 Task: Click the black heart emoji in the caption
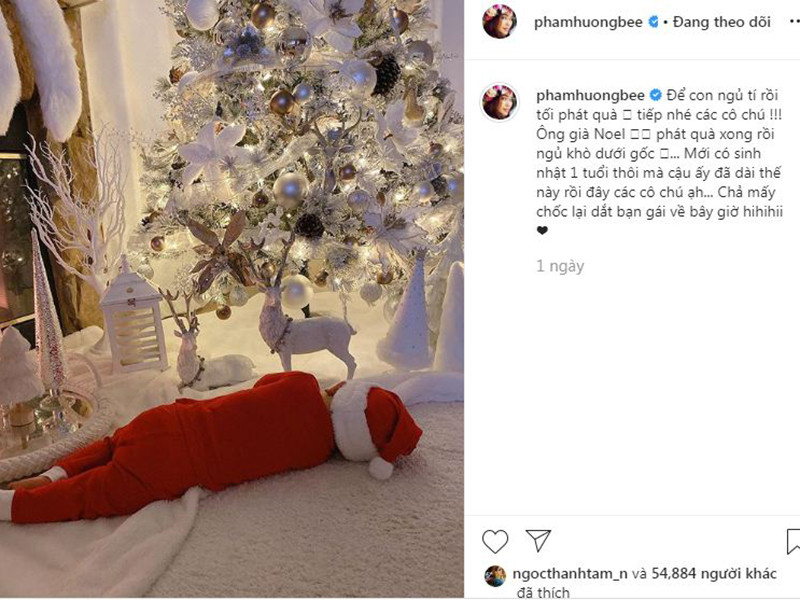coord(542,231)
